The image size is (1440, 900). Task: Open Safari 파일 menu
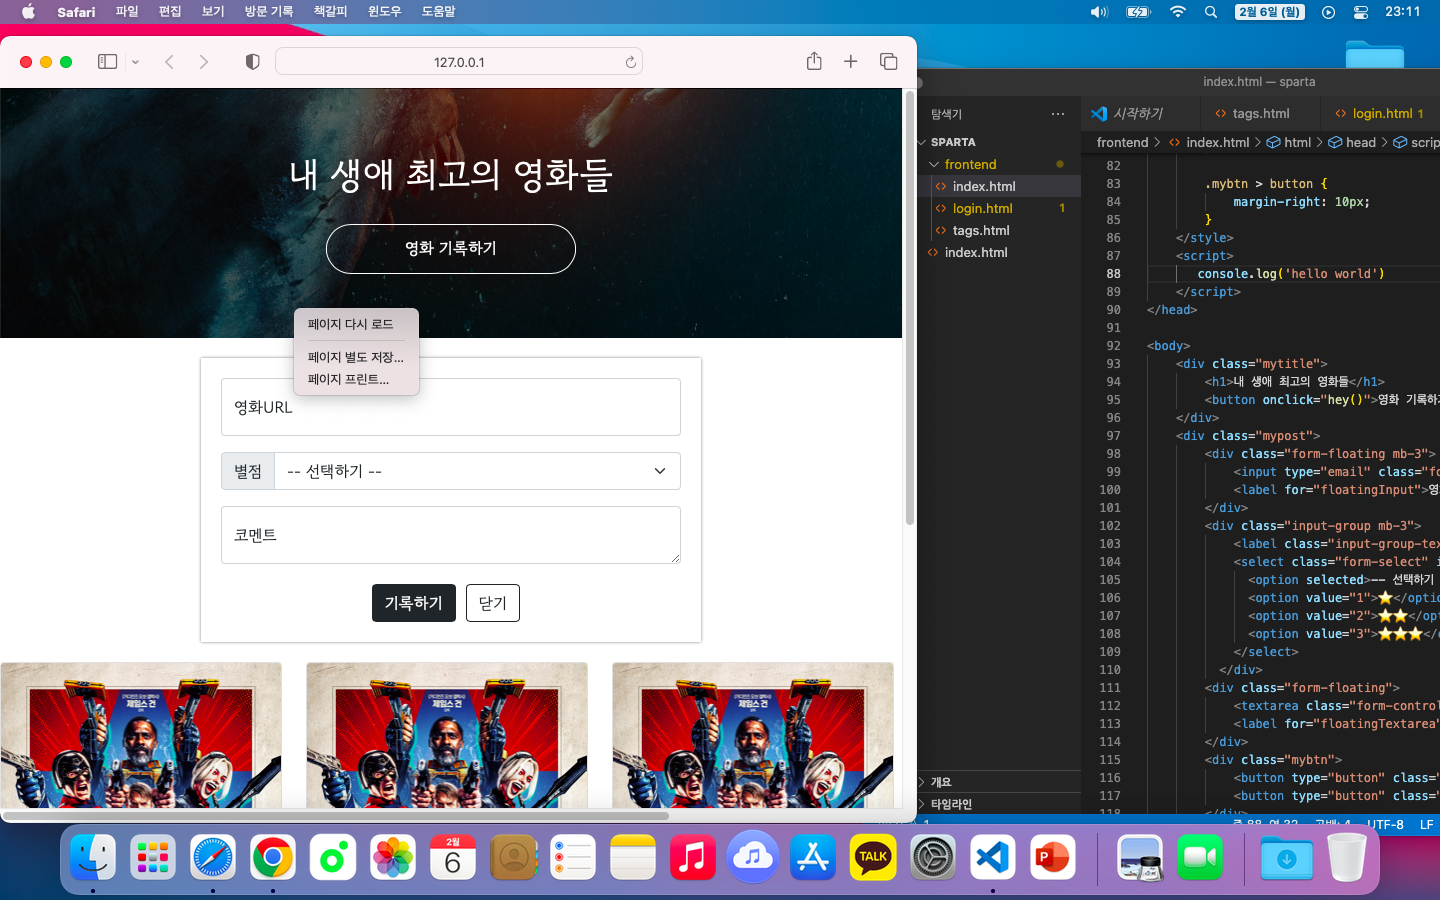coord(127,12)
